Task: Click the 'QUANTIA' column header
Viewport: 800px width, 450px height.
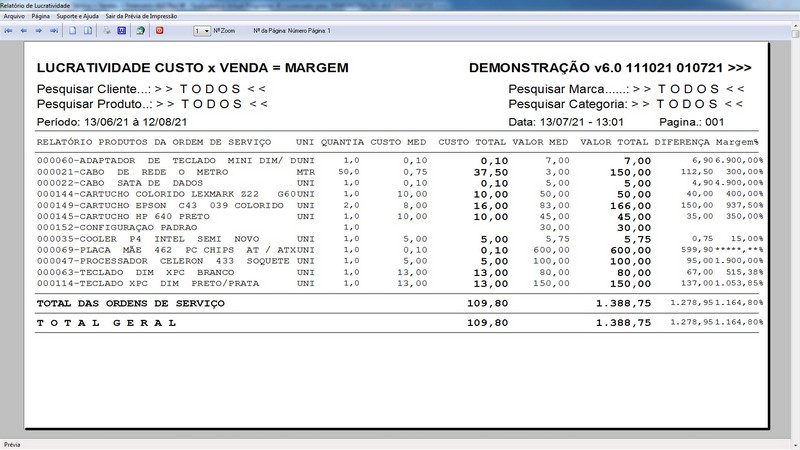Action: click(x=342, y=142)
